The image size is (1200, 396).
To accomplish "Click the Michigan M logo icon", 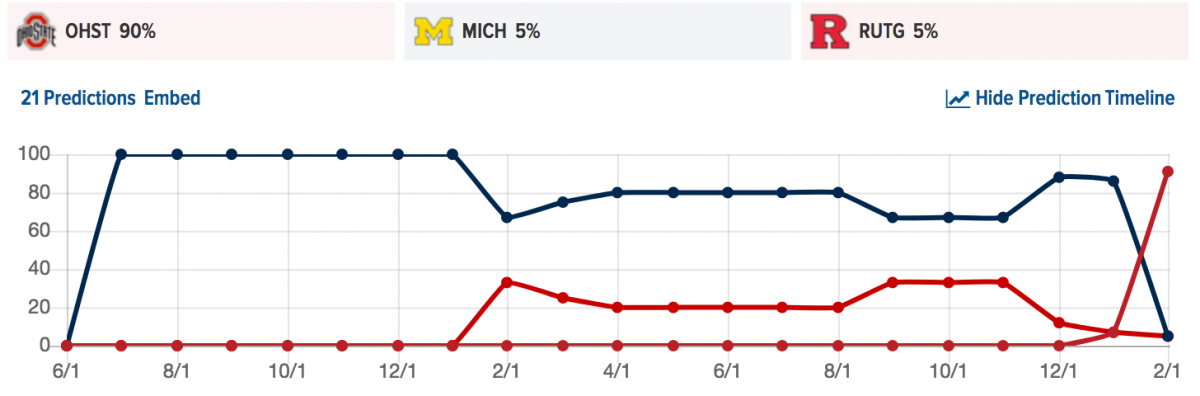I will coord(433,31).
